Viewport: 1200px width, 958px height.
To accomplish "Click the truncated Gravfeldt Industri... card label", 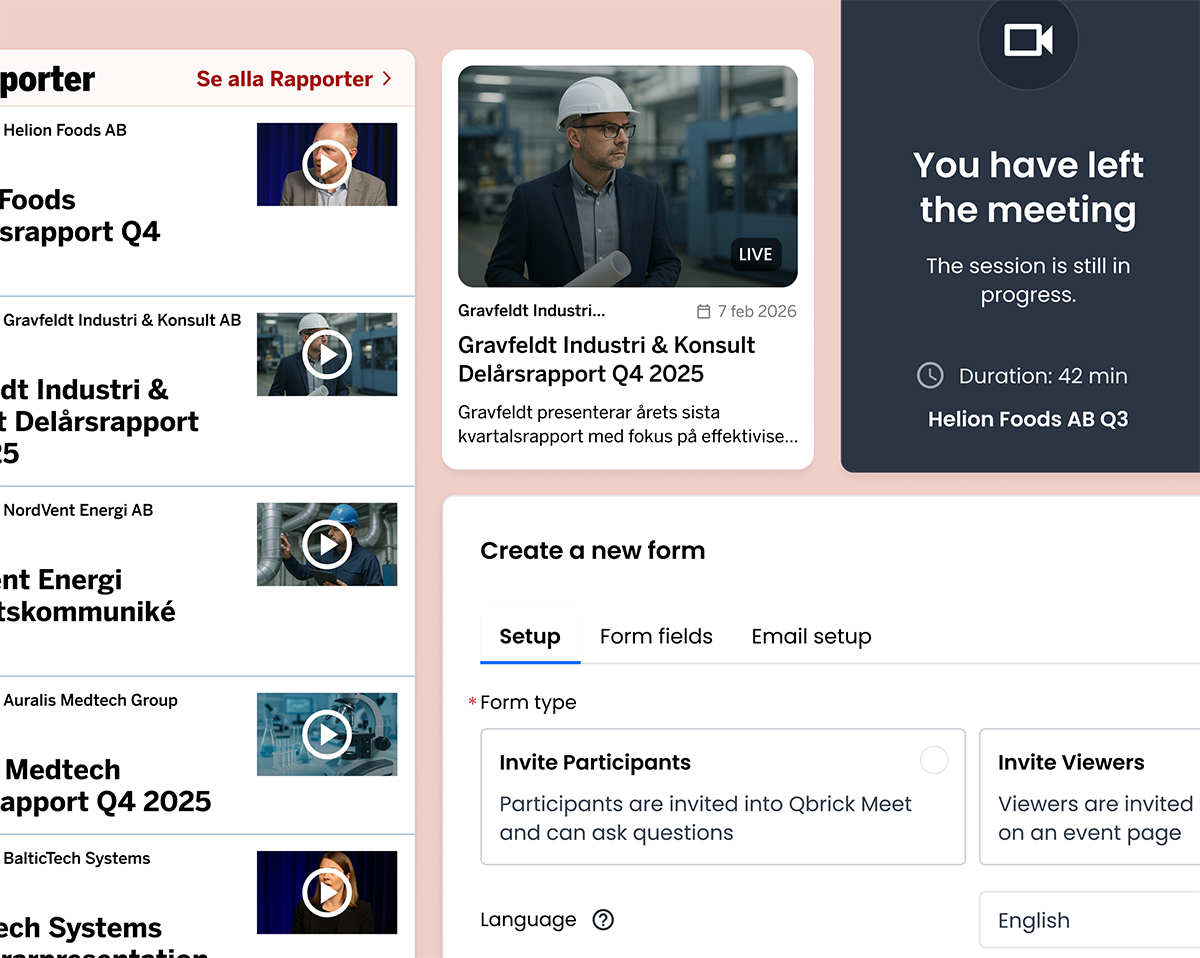I will tap(532, 311).
